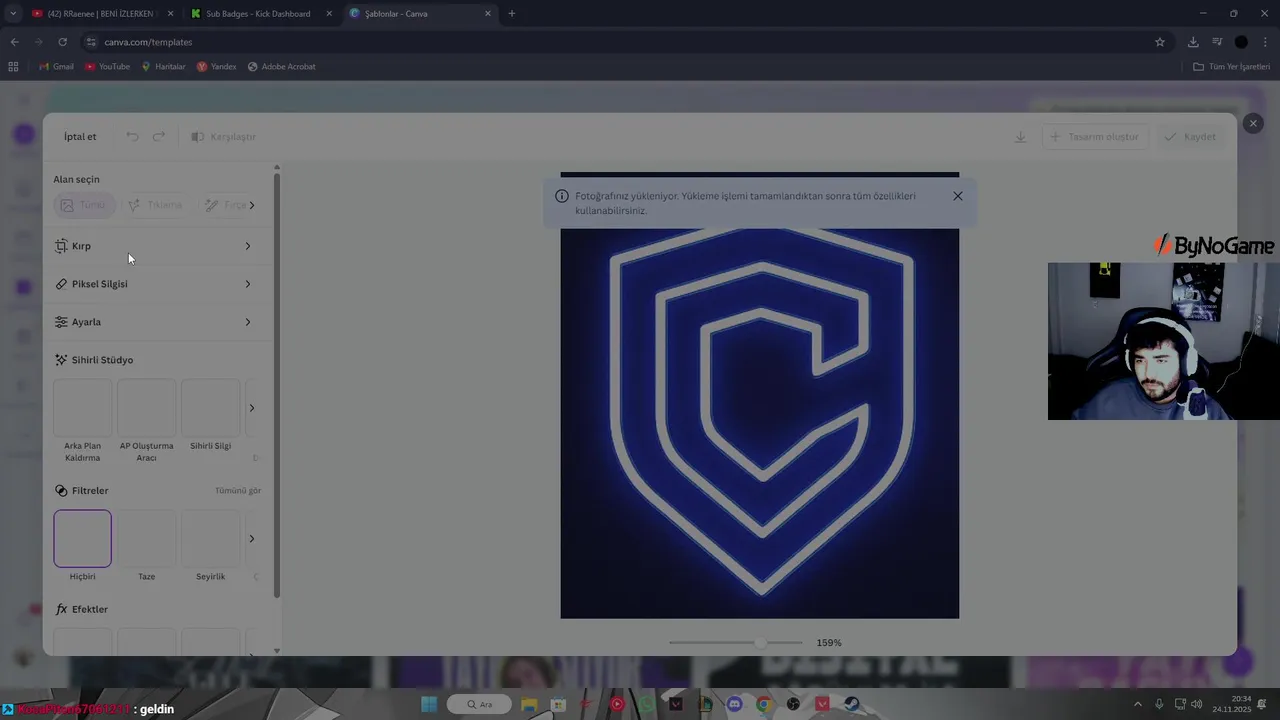Choose Arka Plan Kaldırma thumbnail
1280x720 pixels.
82,407
